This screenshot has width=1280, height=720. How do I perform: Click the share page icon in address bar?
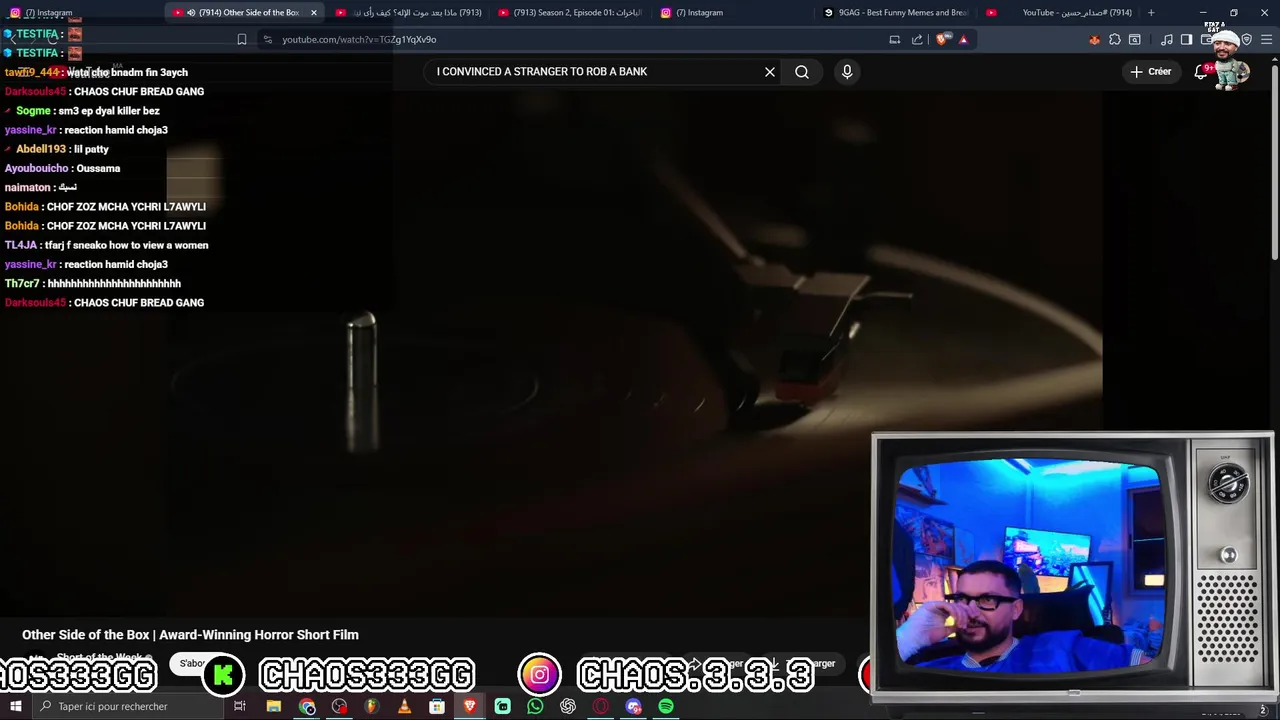click(917, 40)
